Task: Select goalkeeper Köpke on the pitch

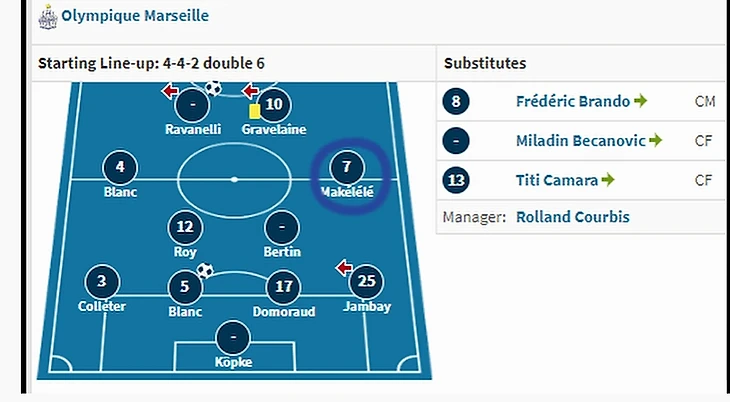Action: pyautogui.click(x=233, y=337)
